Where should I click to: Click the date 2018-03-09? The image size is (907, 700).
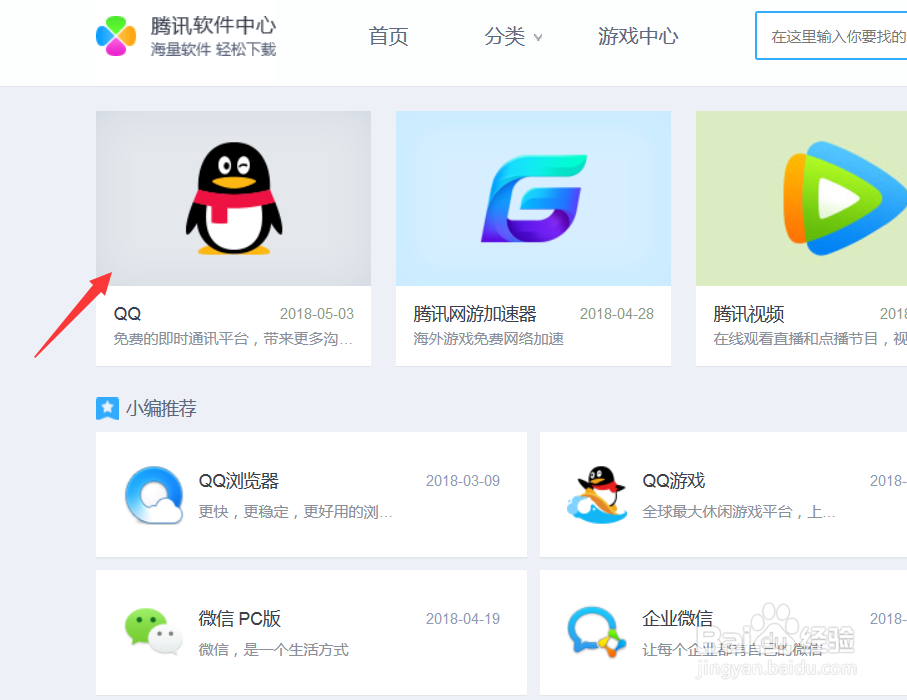click(x=463, y=481)
